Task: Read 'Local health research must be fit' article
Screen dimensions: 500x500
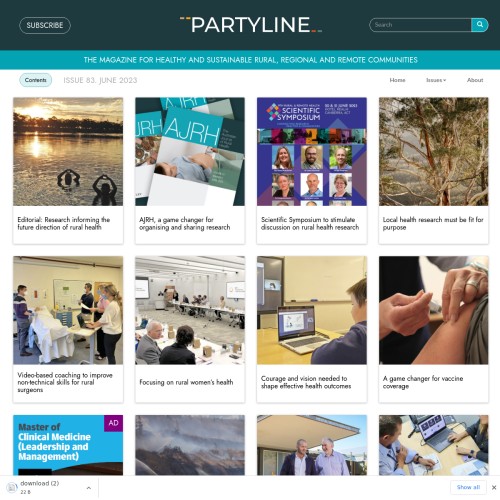Action: pos(433,224)
